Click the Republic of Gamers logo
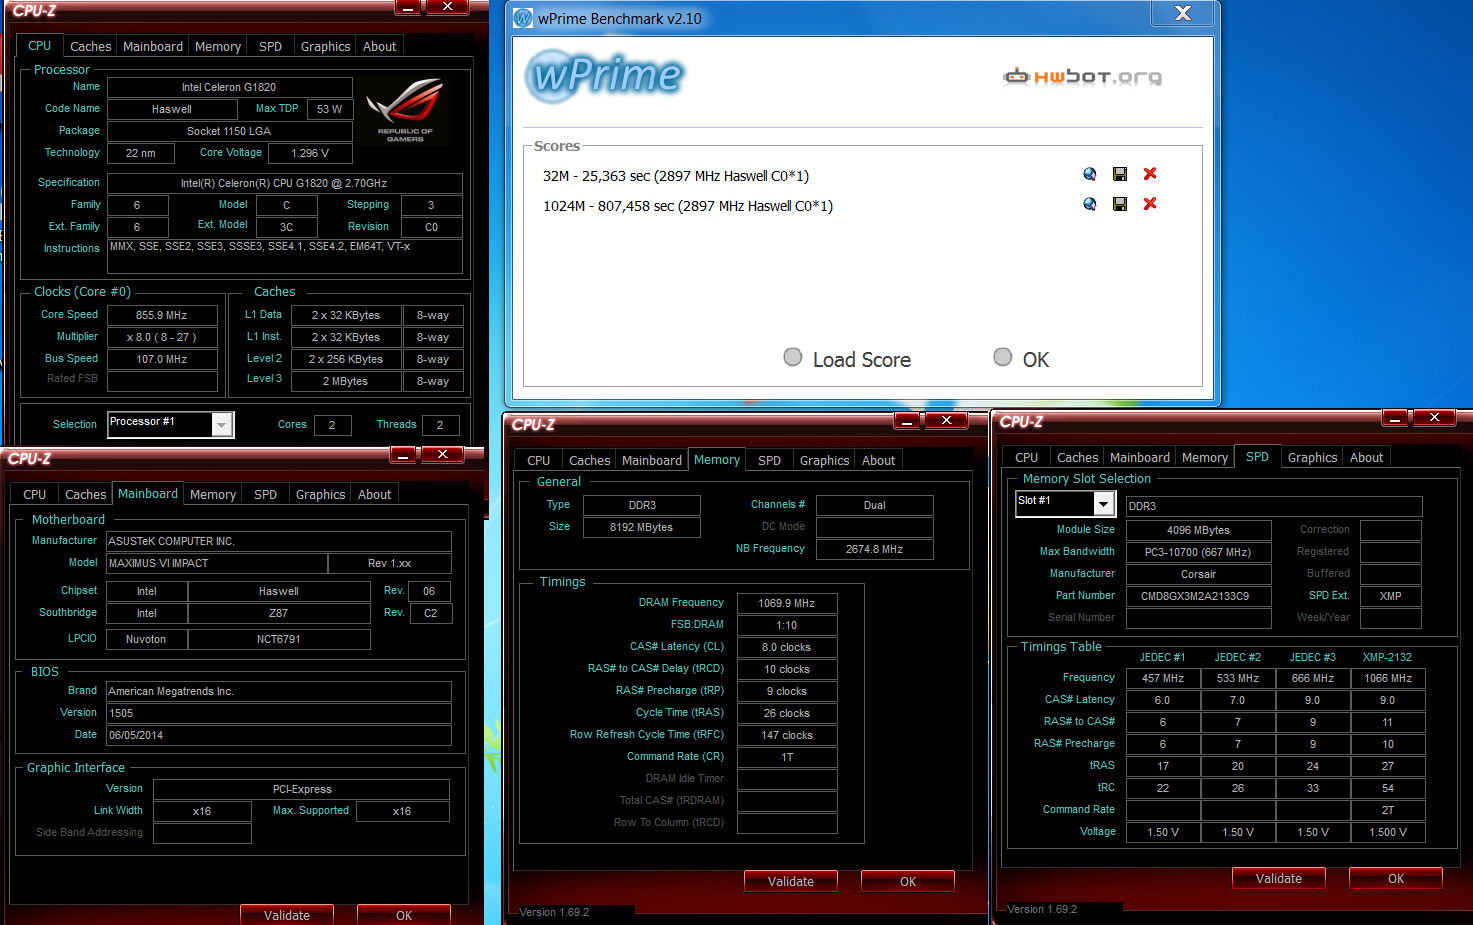1473x925 pixels. click(405, 110)
